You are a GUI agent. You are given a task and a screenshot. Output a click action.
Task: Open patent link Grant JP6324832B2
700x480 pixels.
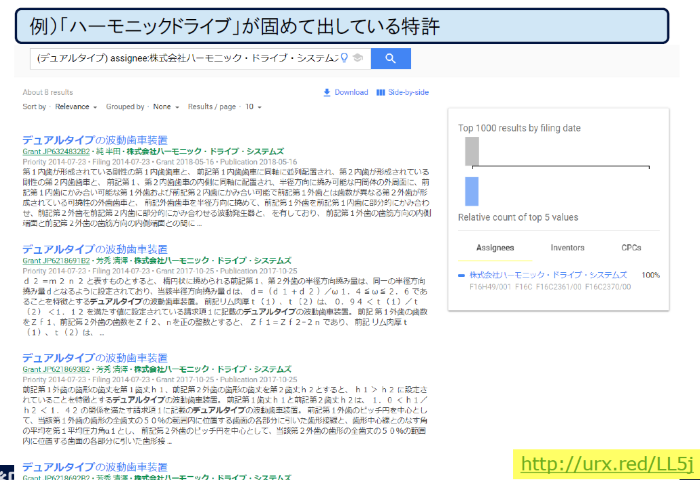[x=56, y=152]
